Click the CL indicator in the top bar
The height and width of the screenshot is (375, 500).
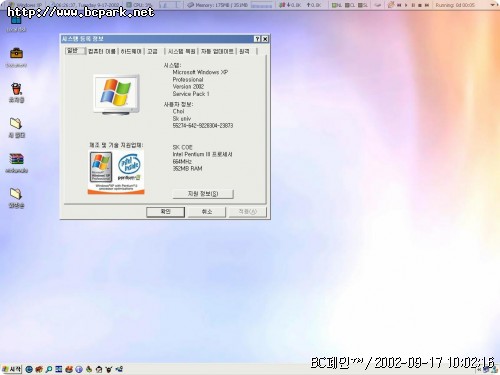pos(350,5)
